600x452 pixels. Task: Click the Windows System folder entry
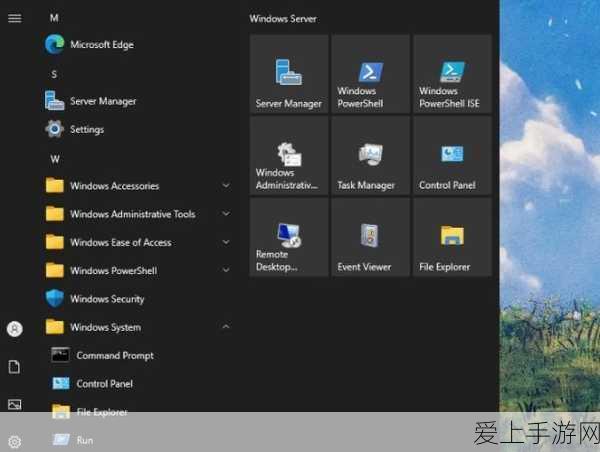click(x=137, y=327)
